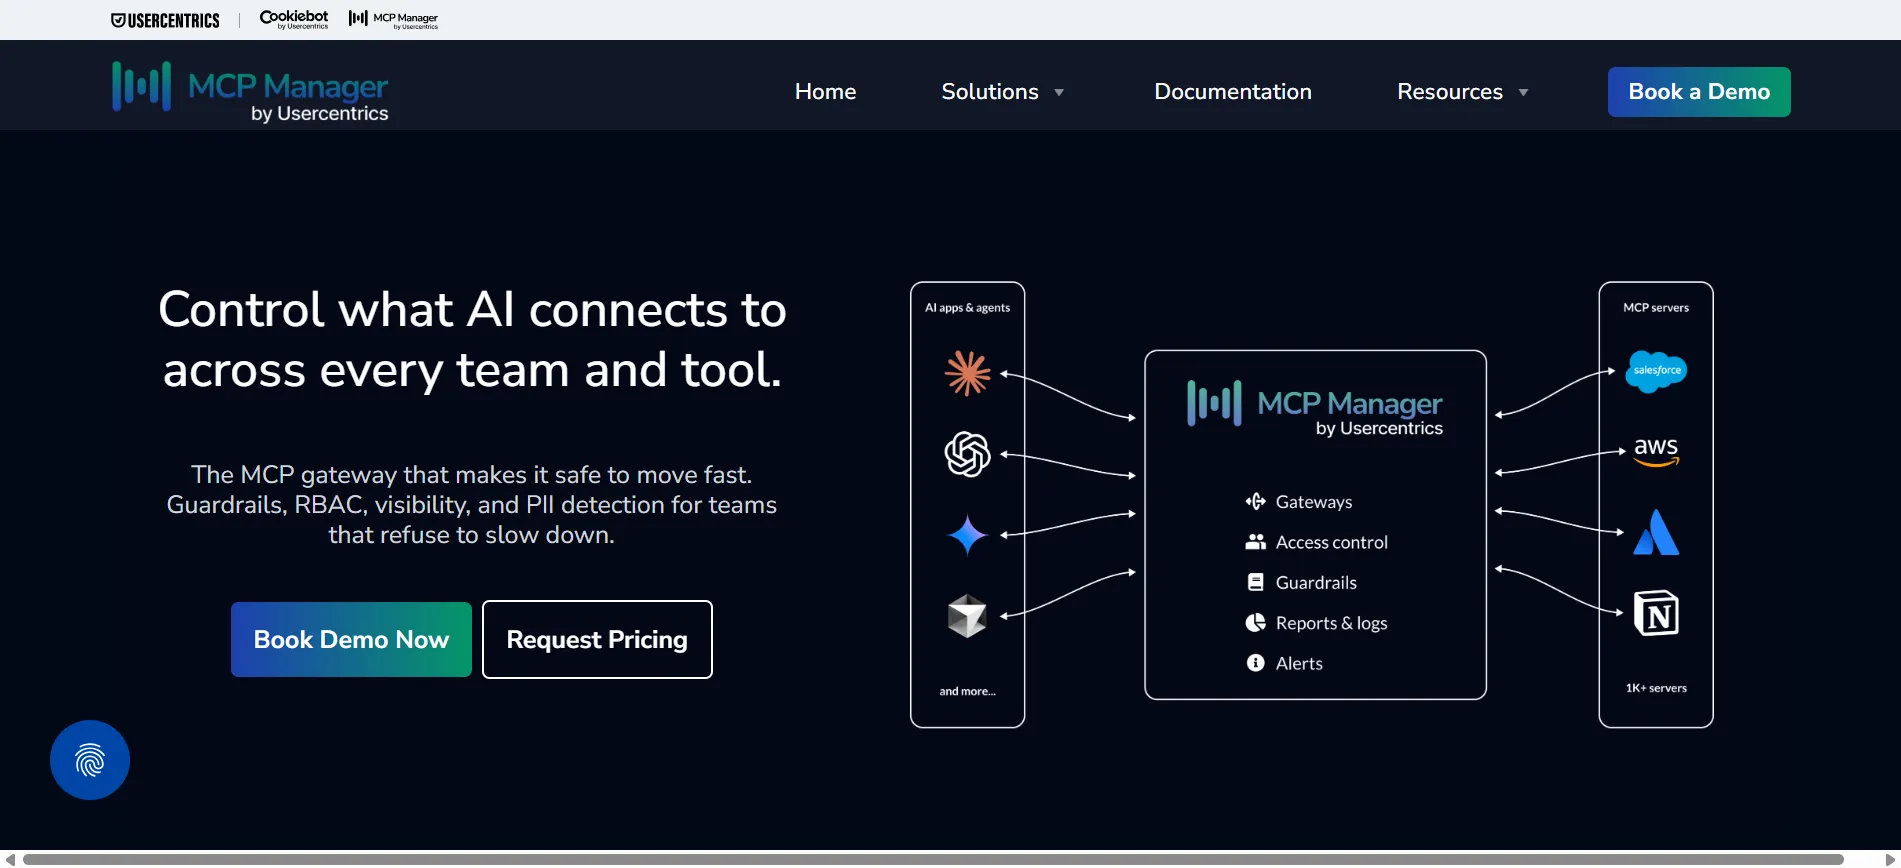This screenshot has height=868, width=1901.
Task: Click the Claude starburst icon
Action: (967, 373)
